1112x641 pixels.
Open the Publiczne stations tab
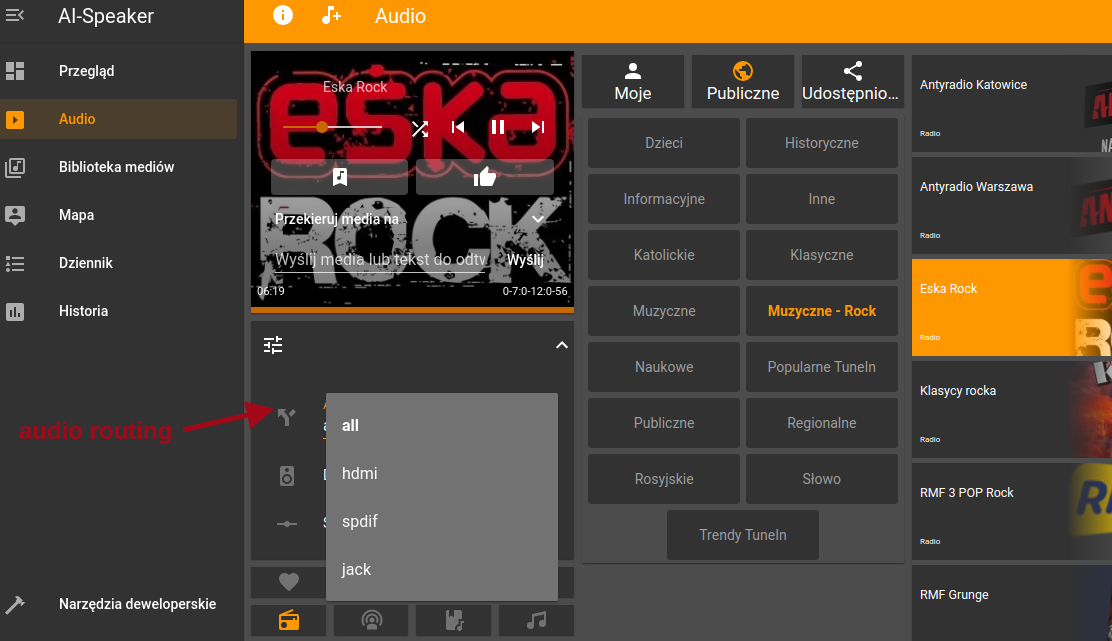pyautogui.click(x=743, y=82)
